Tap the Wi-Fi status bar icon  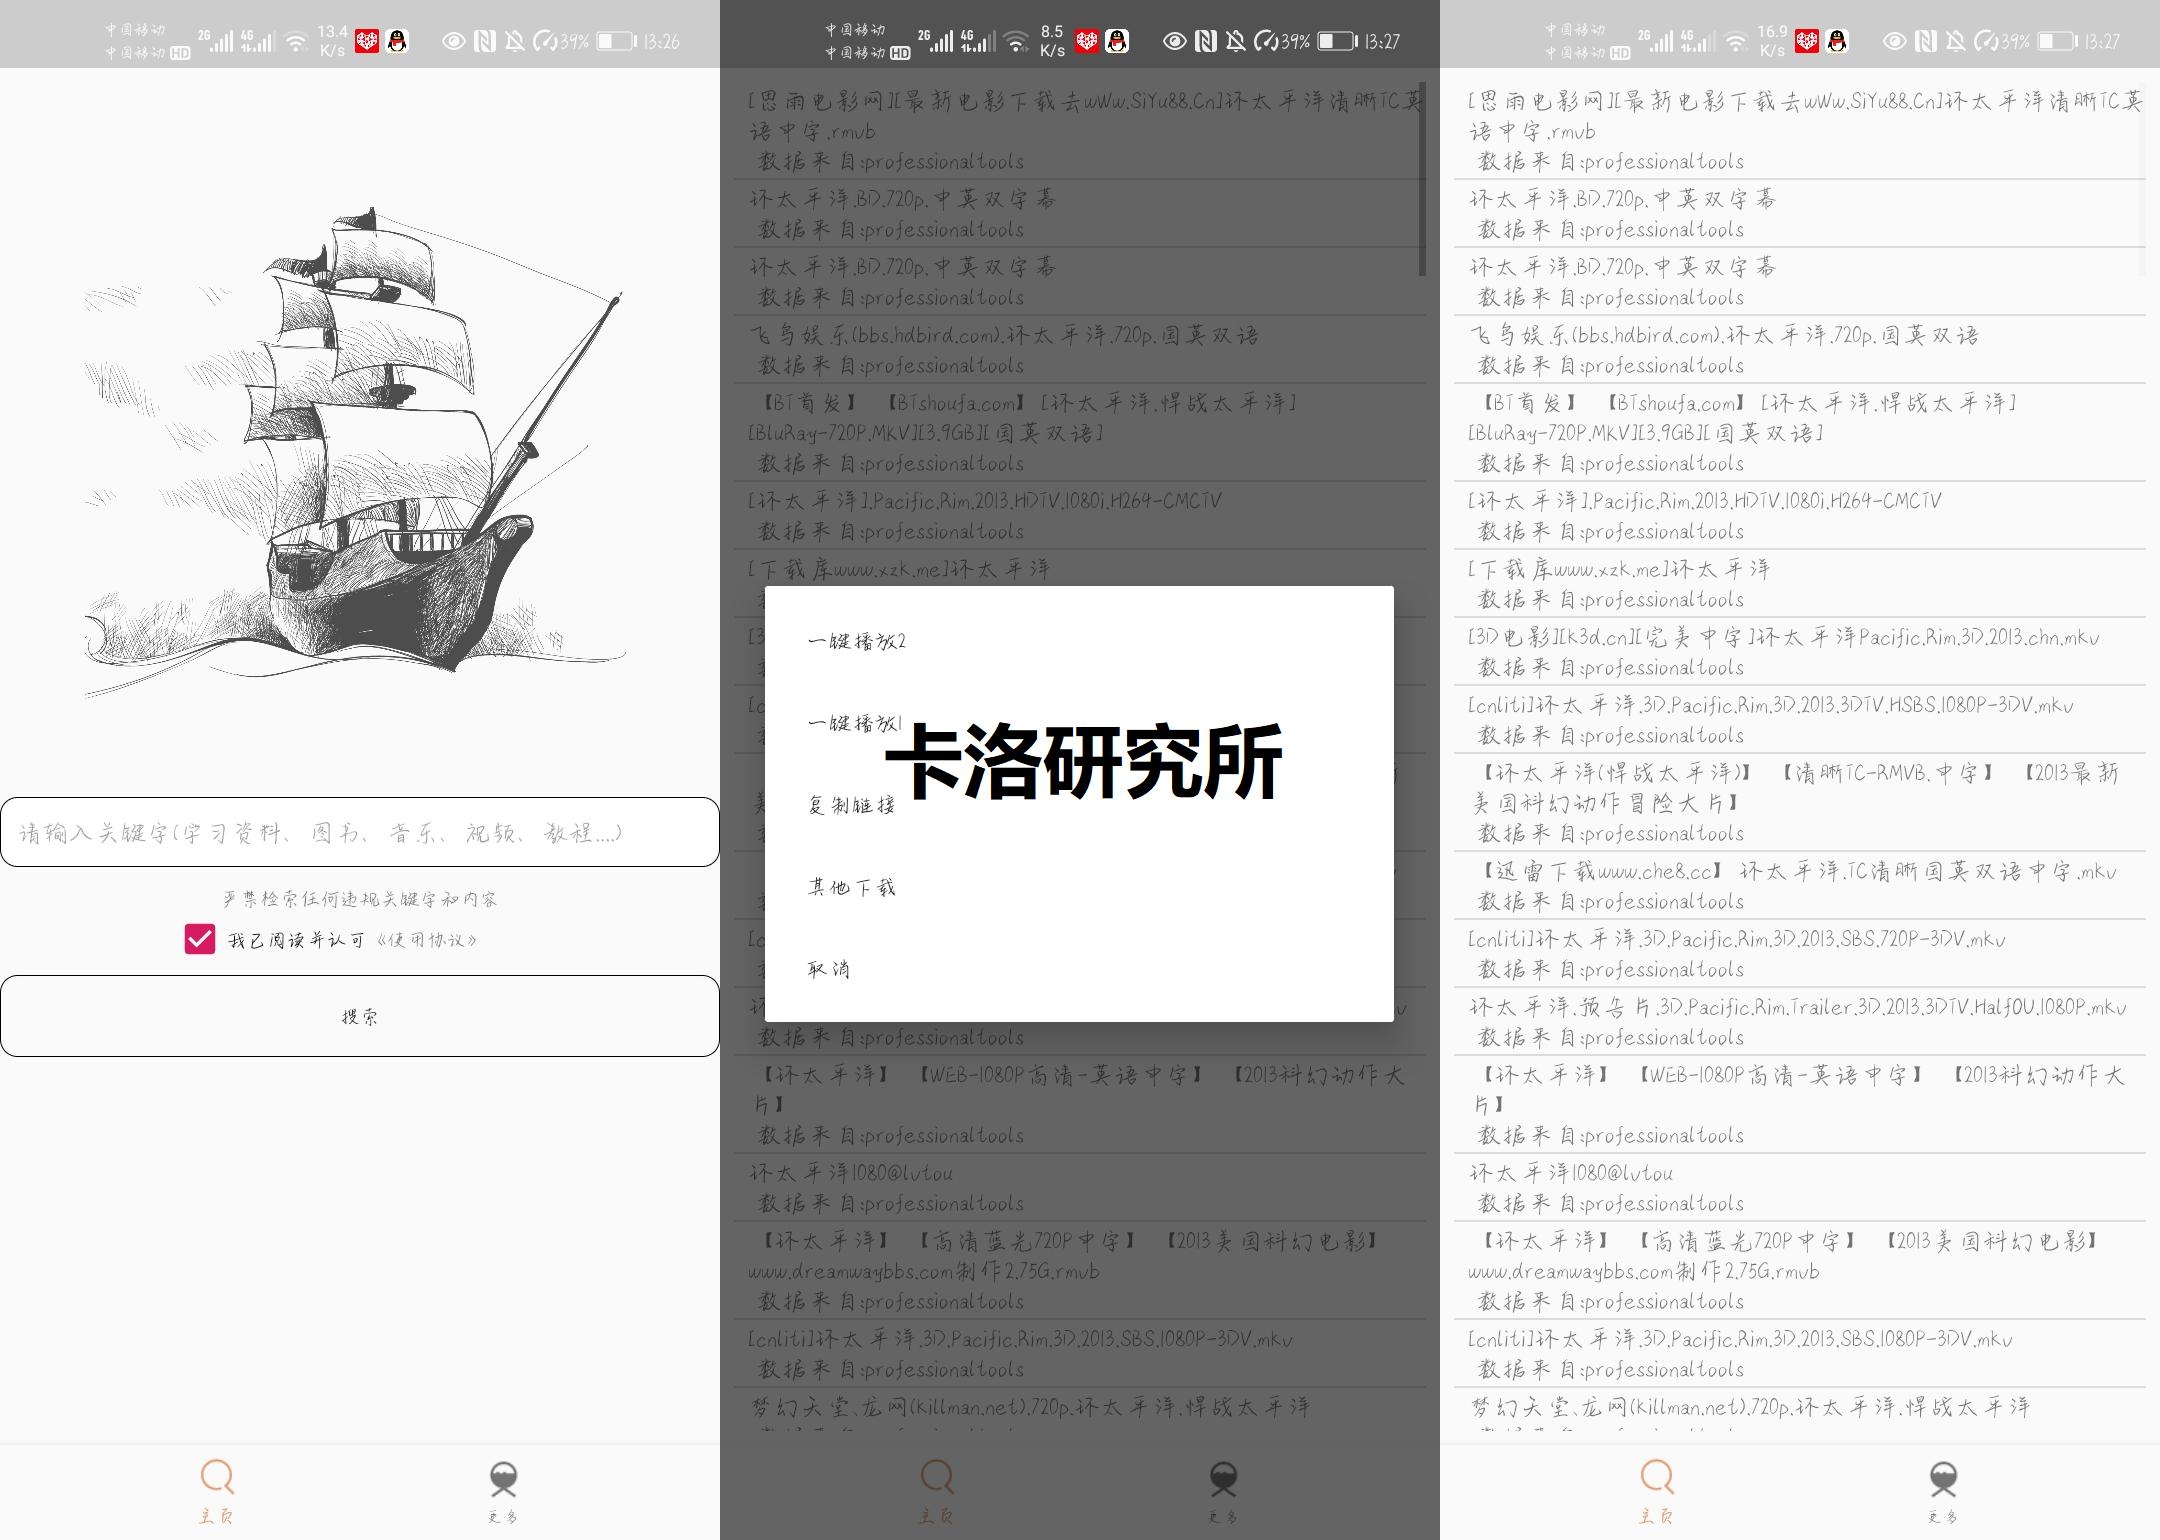pos(298,41)
